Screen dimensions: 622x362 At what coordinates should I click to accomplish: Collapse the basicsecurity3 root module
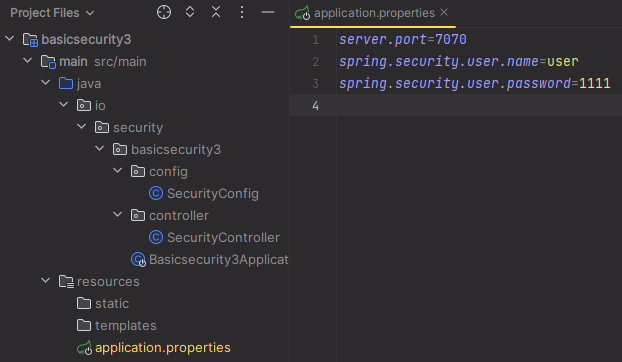pyautogui.click(x=10, y=39)
